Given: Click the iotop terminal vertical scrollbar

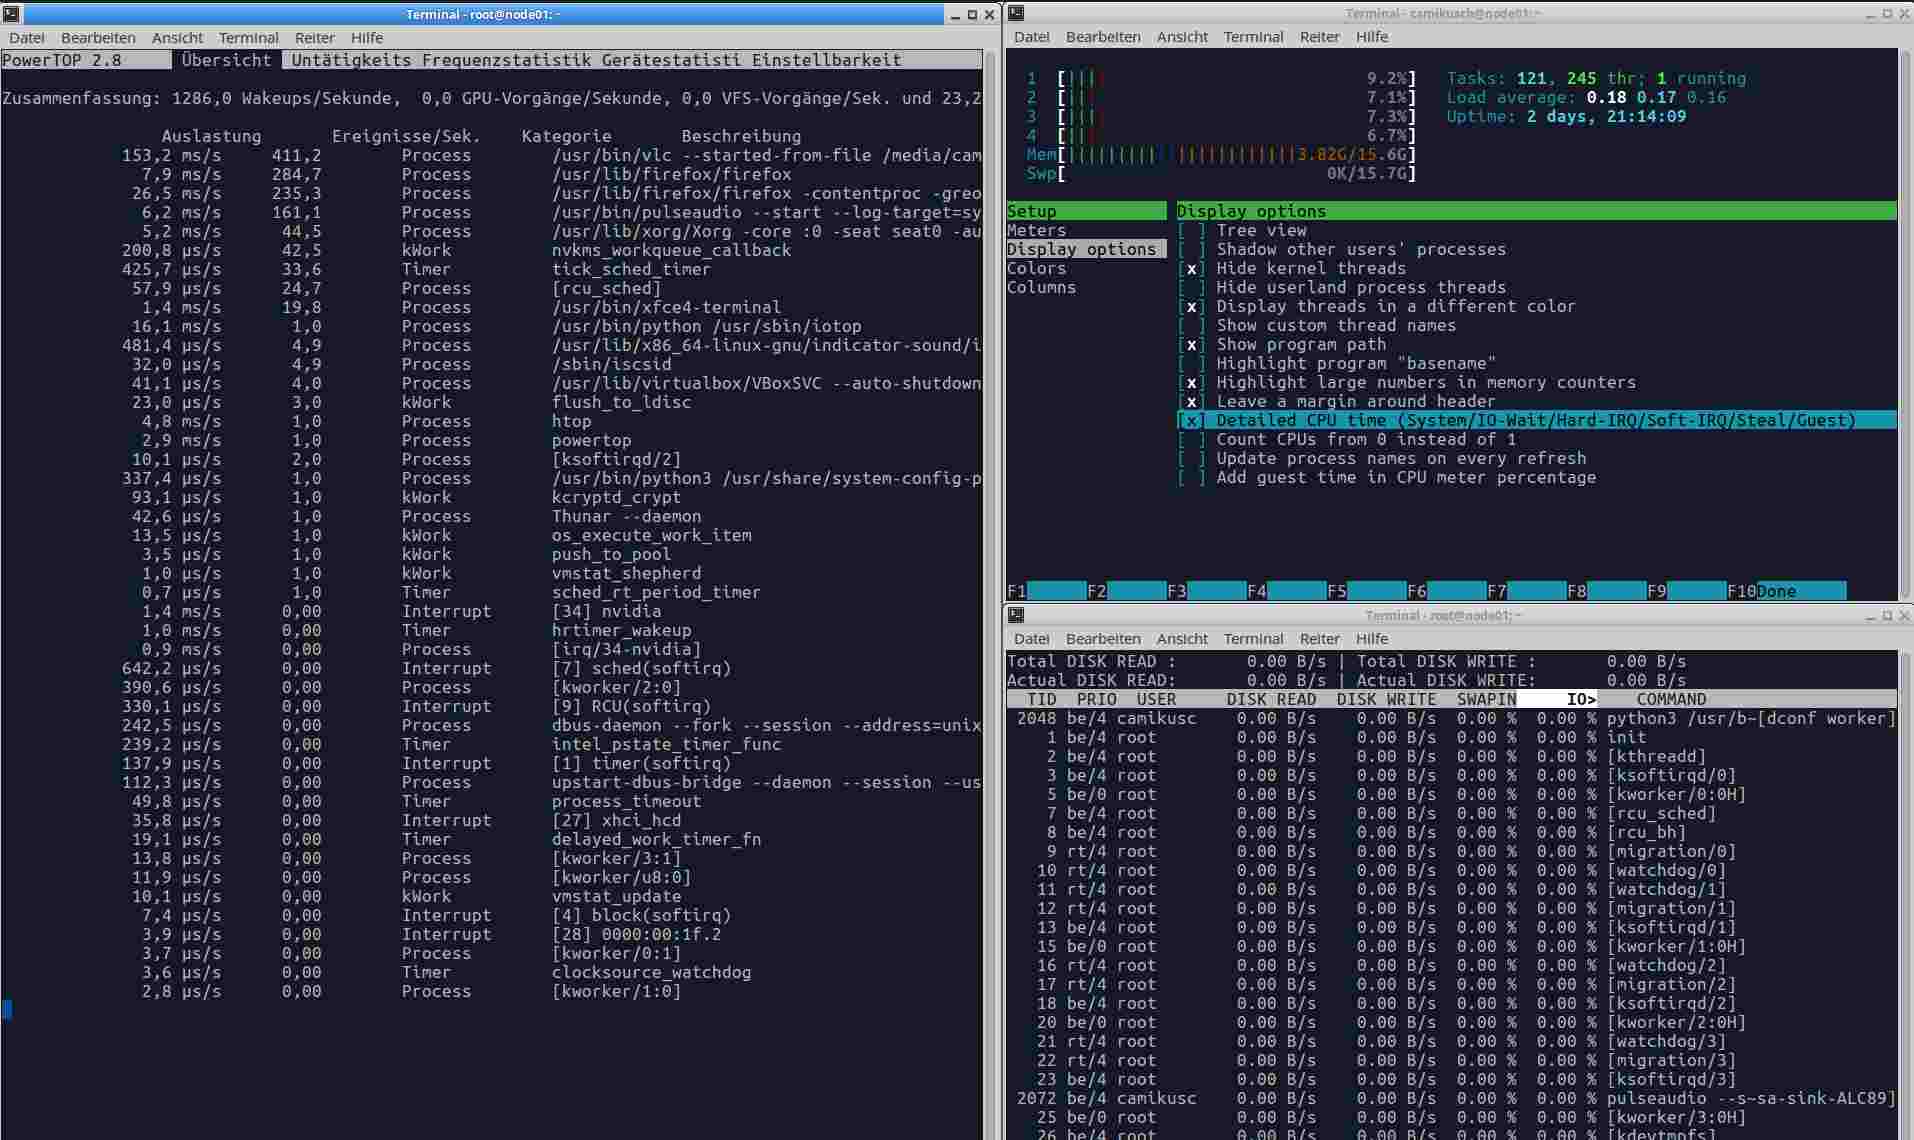Looking at the screenshot, I should pyautogui.click(x=1905, y=894).
